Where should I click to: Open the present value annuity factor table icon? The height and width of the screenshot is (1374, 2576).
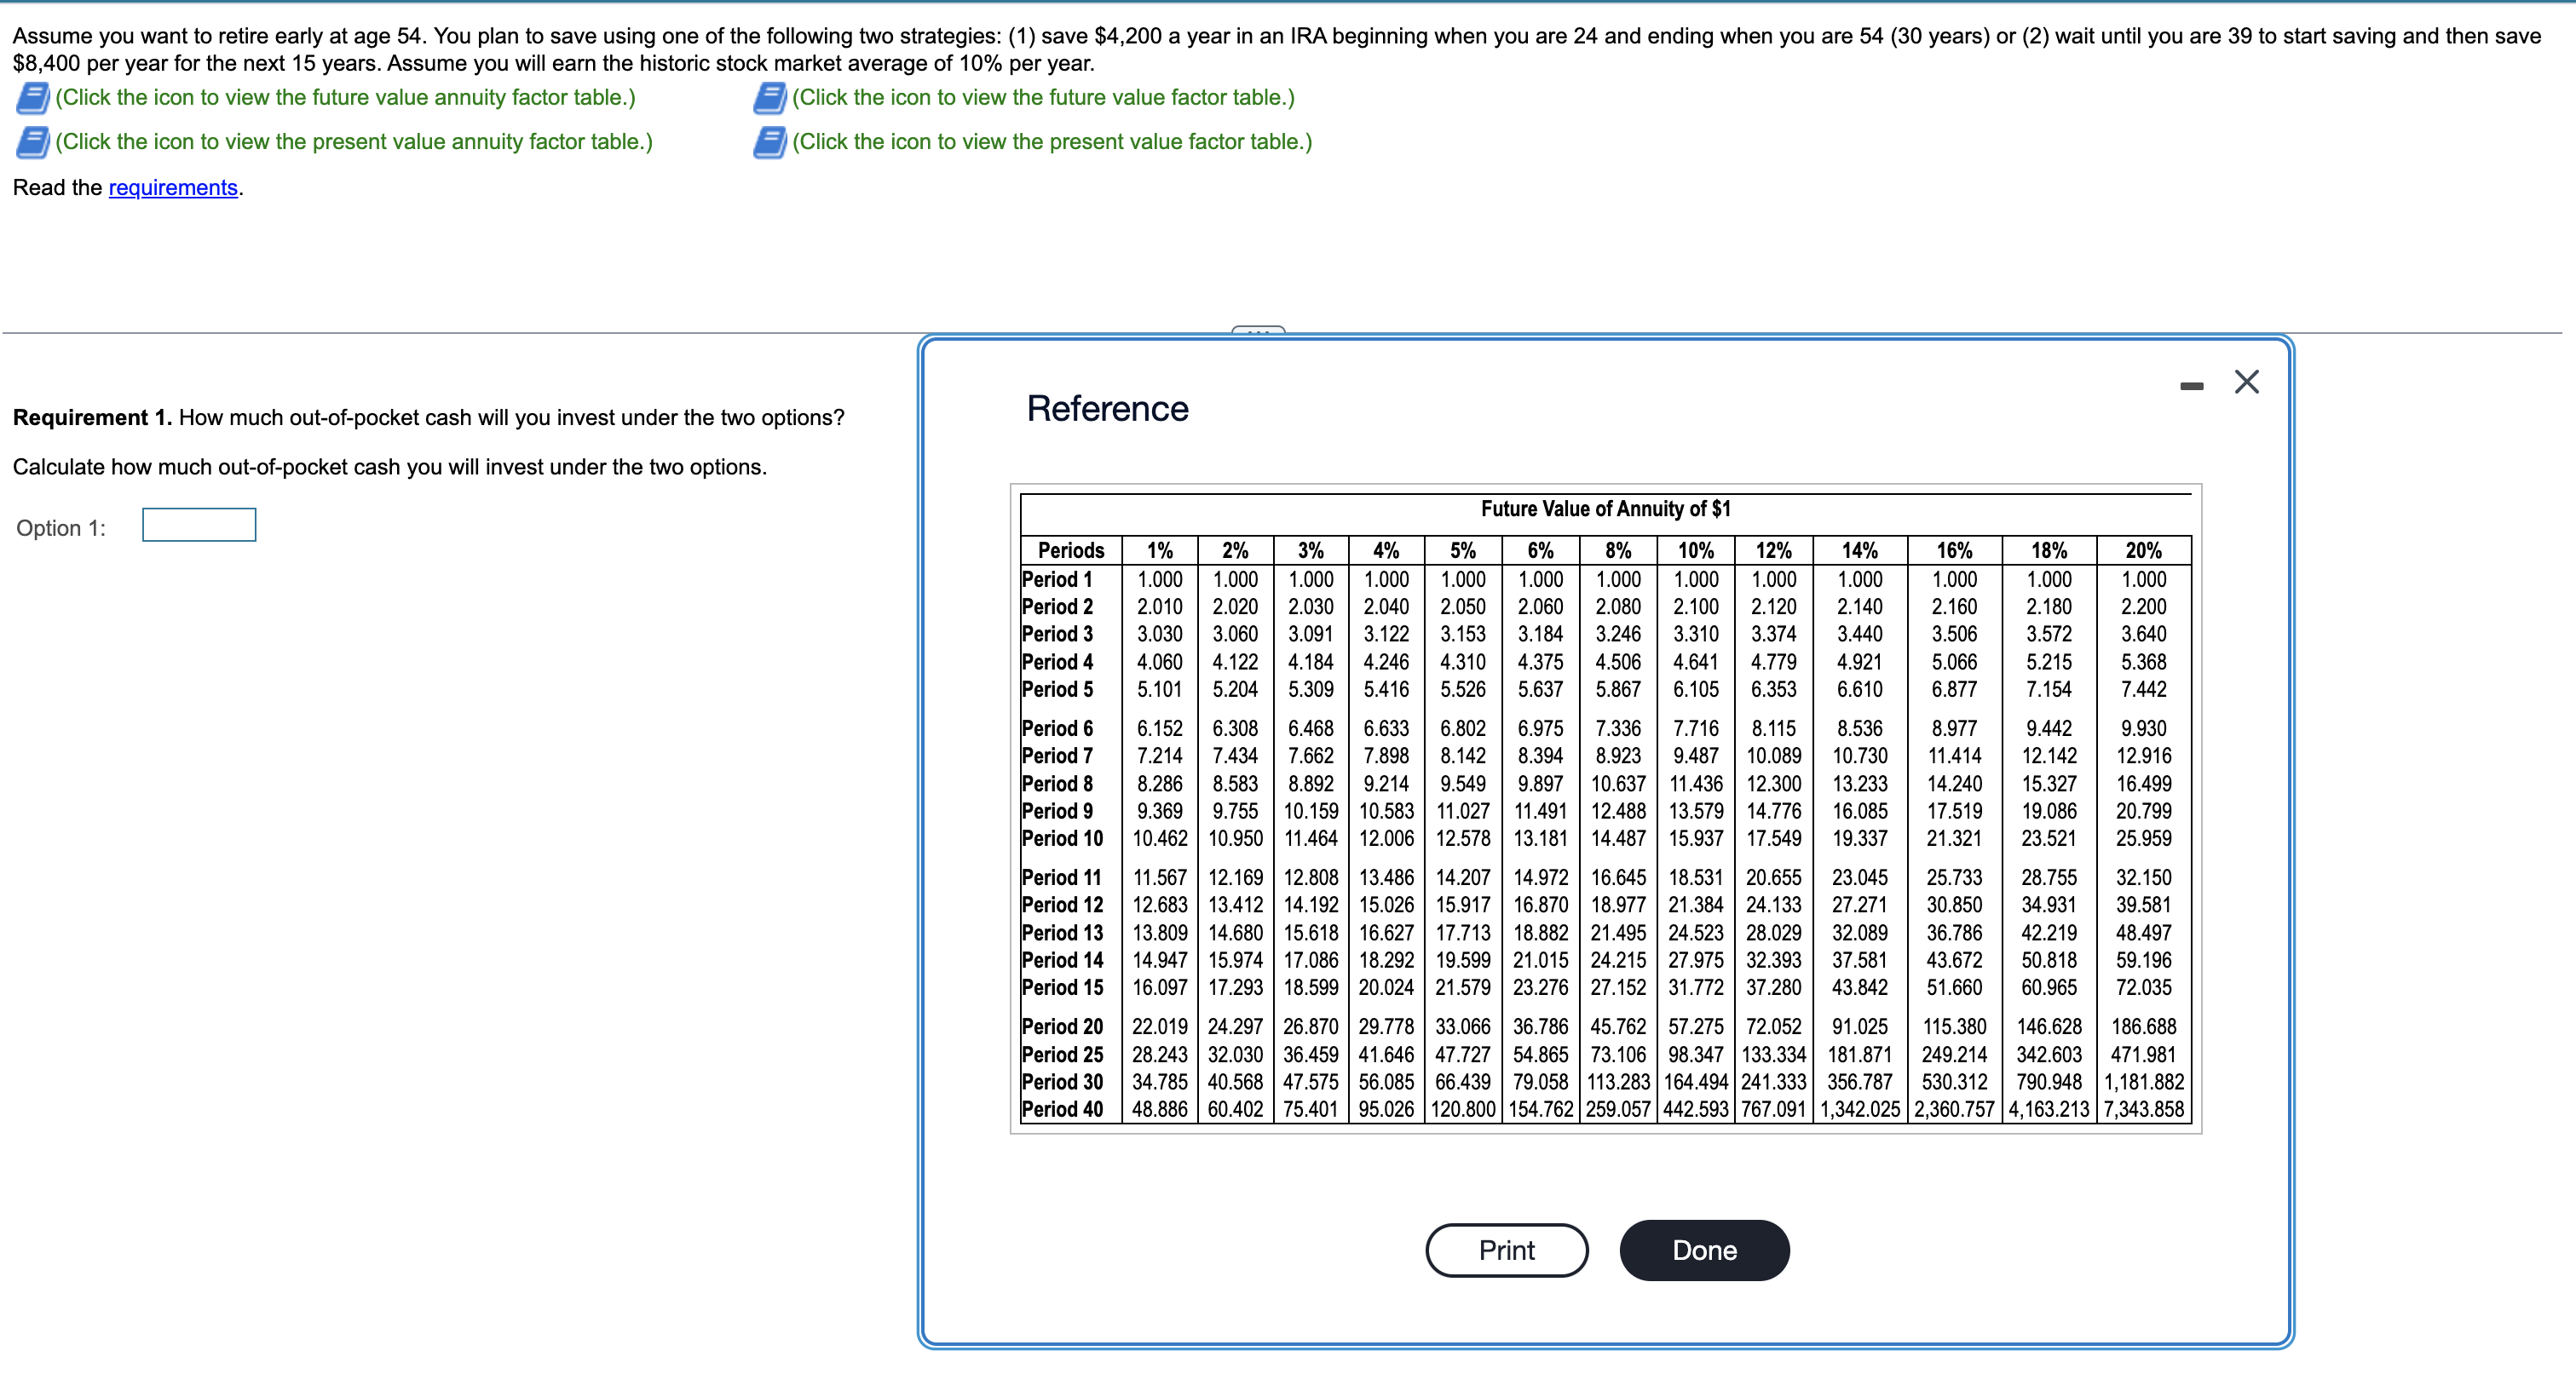pyautogui.click(x=32, y=142)
